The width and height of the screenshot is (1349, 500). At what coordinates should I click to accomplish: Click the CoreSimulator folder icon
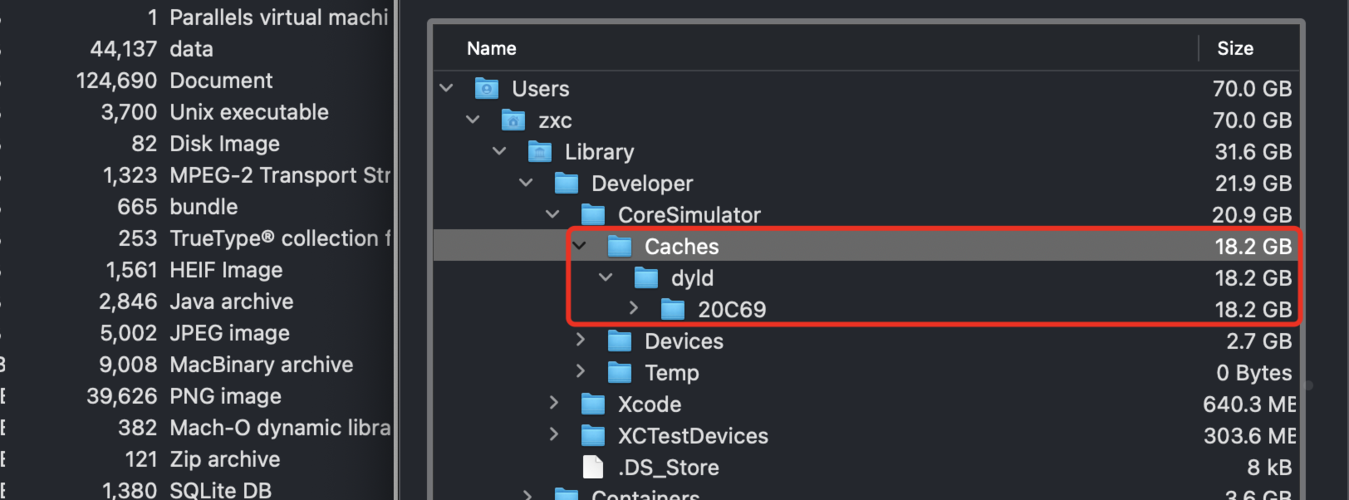(593, 215)
